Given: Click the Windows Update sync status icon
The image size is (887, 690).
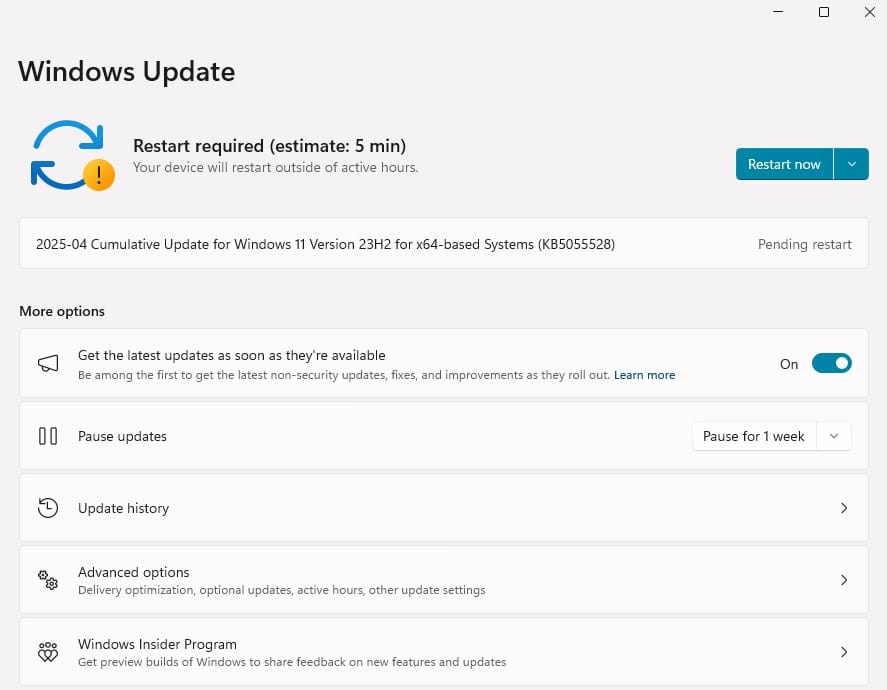Looking at the screenshot, I should coord(72,156).
